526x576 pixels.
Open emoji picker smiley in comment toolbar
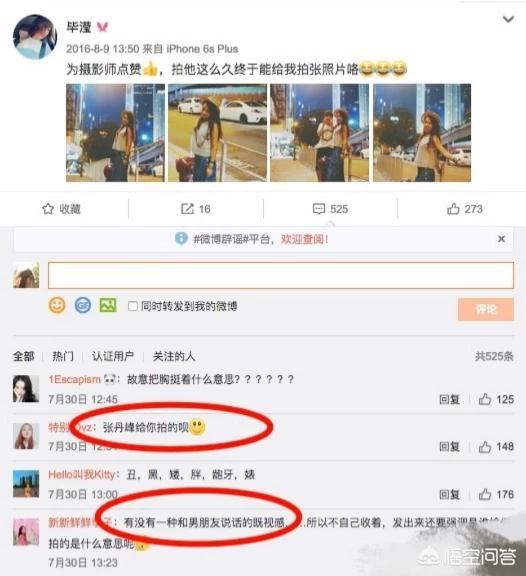pos(57,305)
